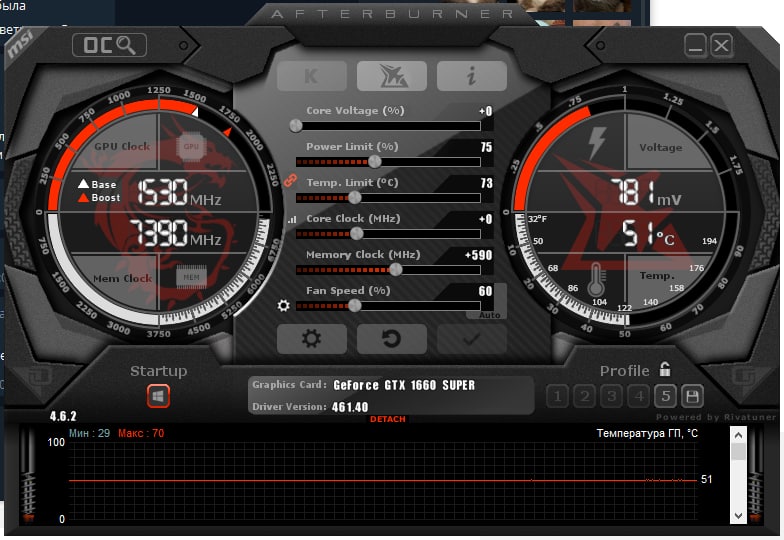Click the lightning bolt voltage icon
784x540 pixels.
pos(596,142)
